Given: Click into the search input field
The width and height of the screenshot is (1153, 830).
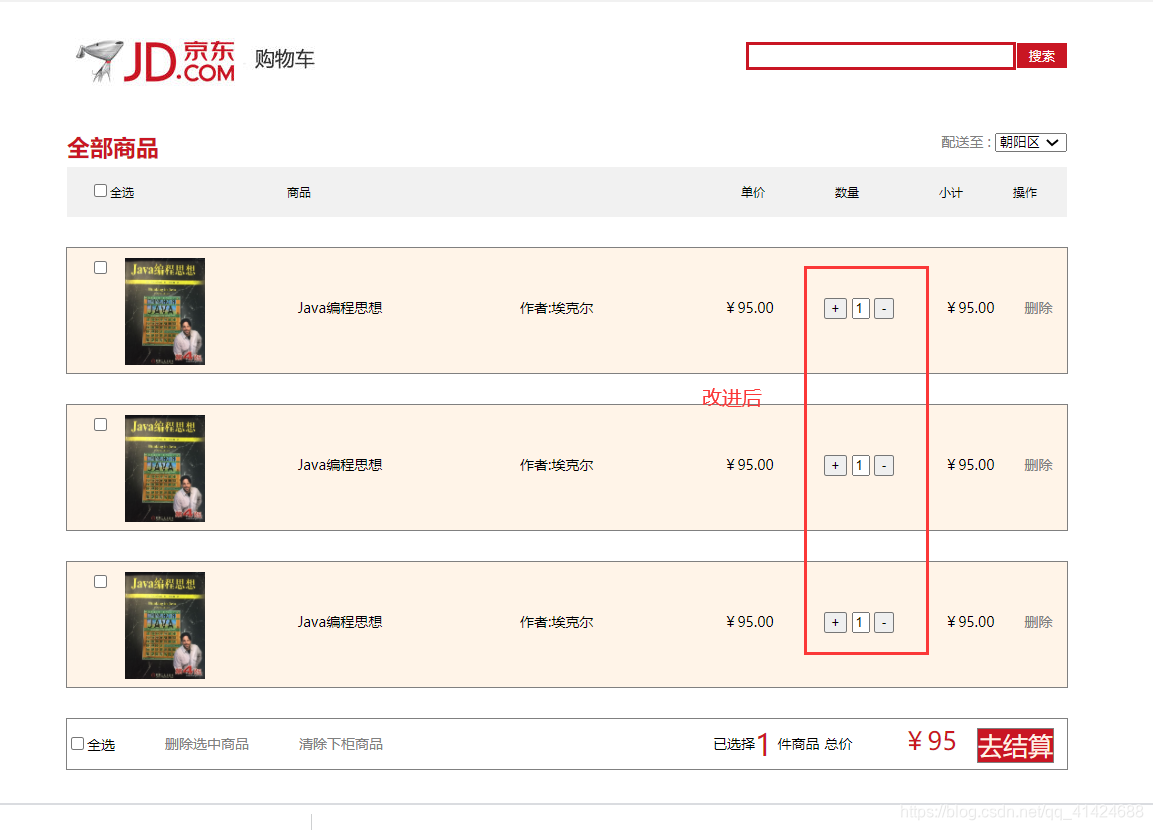Looking at the screenshot, I should pos(880,56).
